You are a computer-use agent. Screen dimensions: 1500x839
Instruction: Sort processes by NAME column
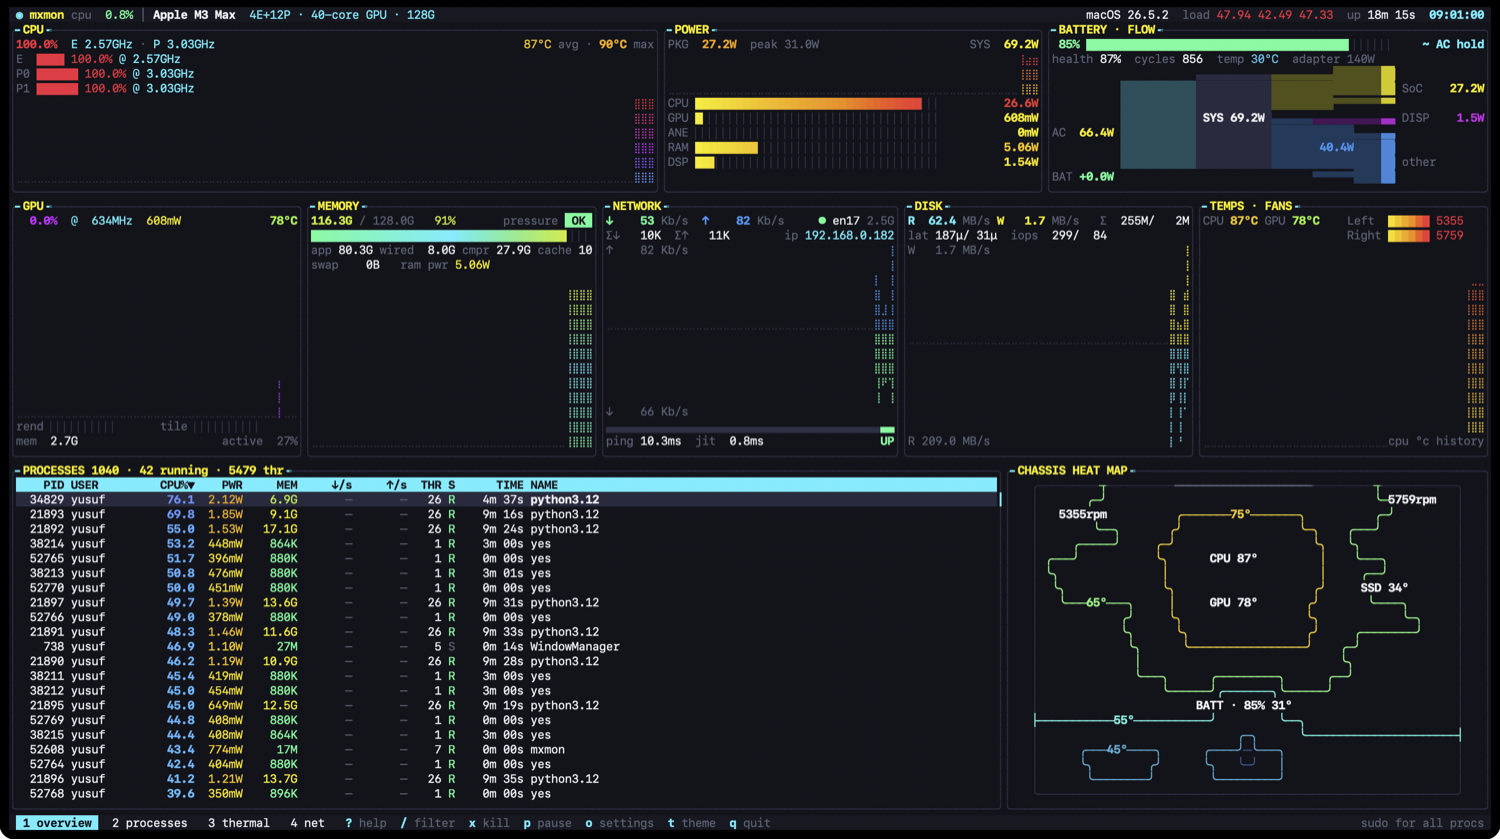[x=544, y=485]
